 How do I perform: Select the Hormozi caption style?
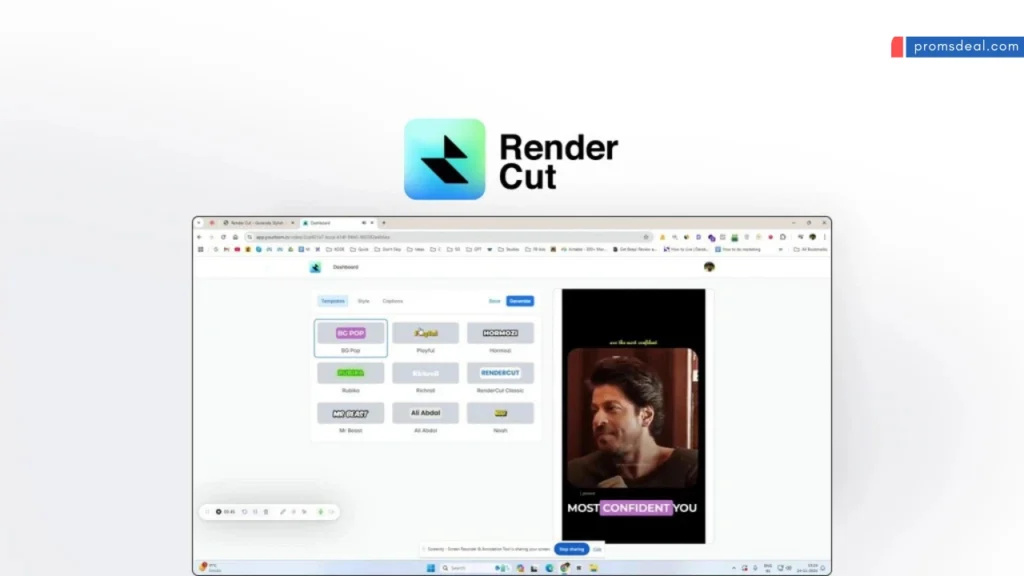500,333
